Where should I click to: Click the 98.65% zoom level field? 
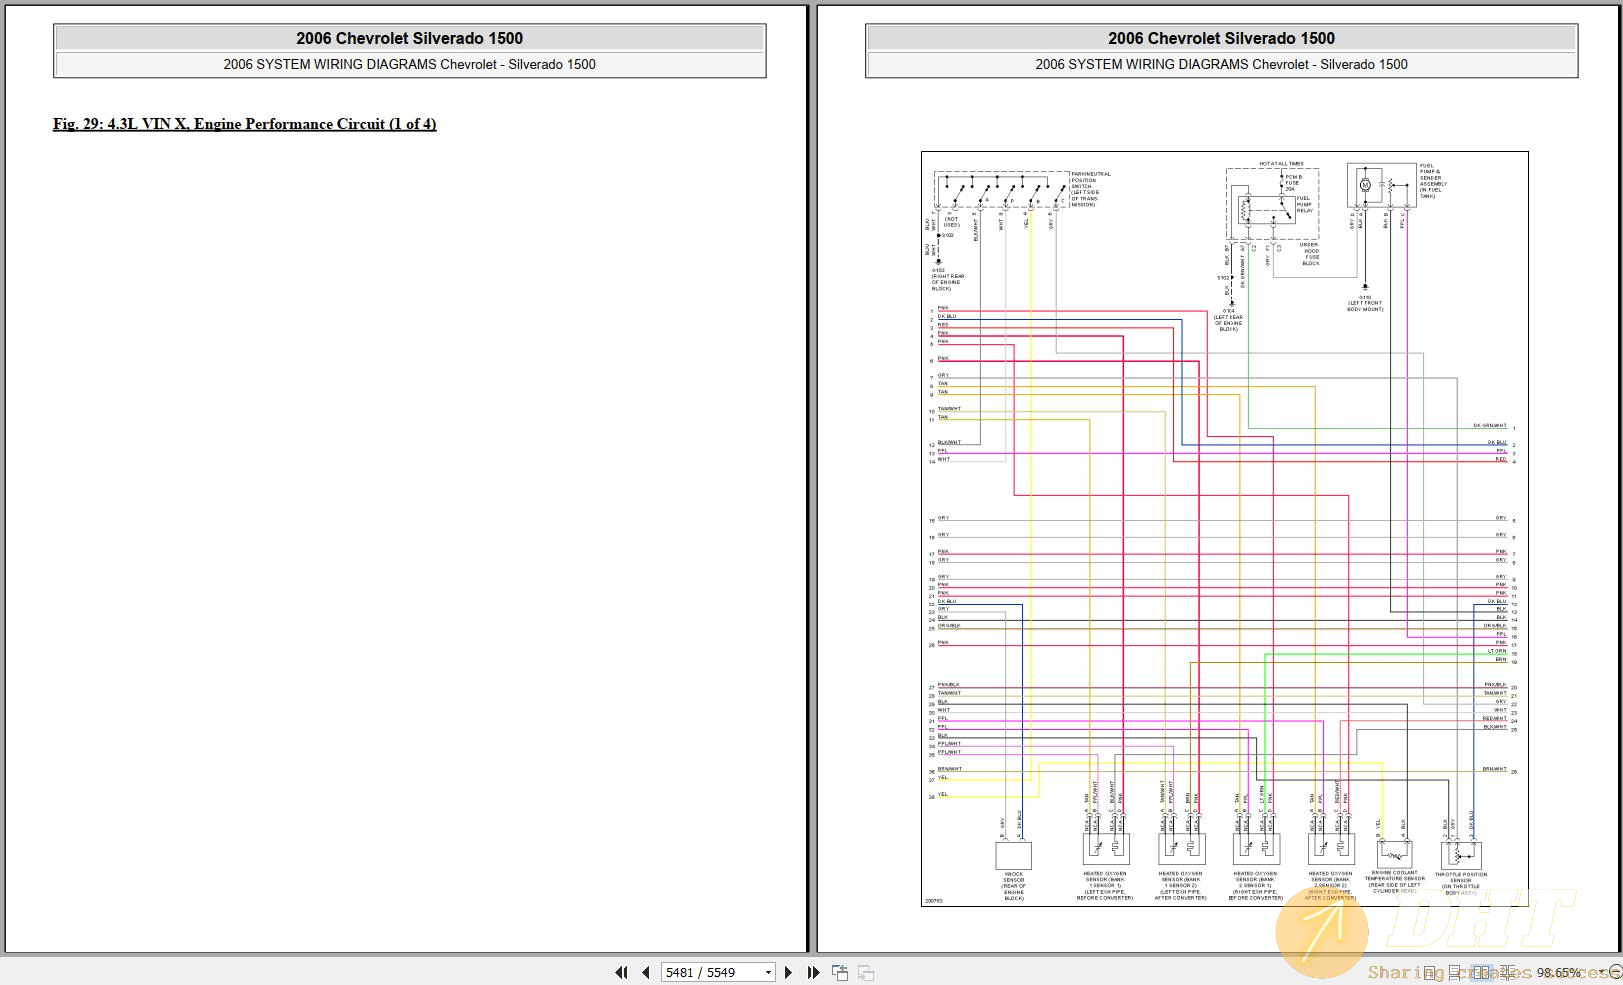(x=1559, y=972)
